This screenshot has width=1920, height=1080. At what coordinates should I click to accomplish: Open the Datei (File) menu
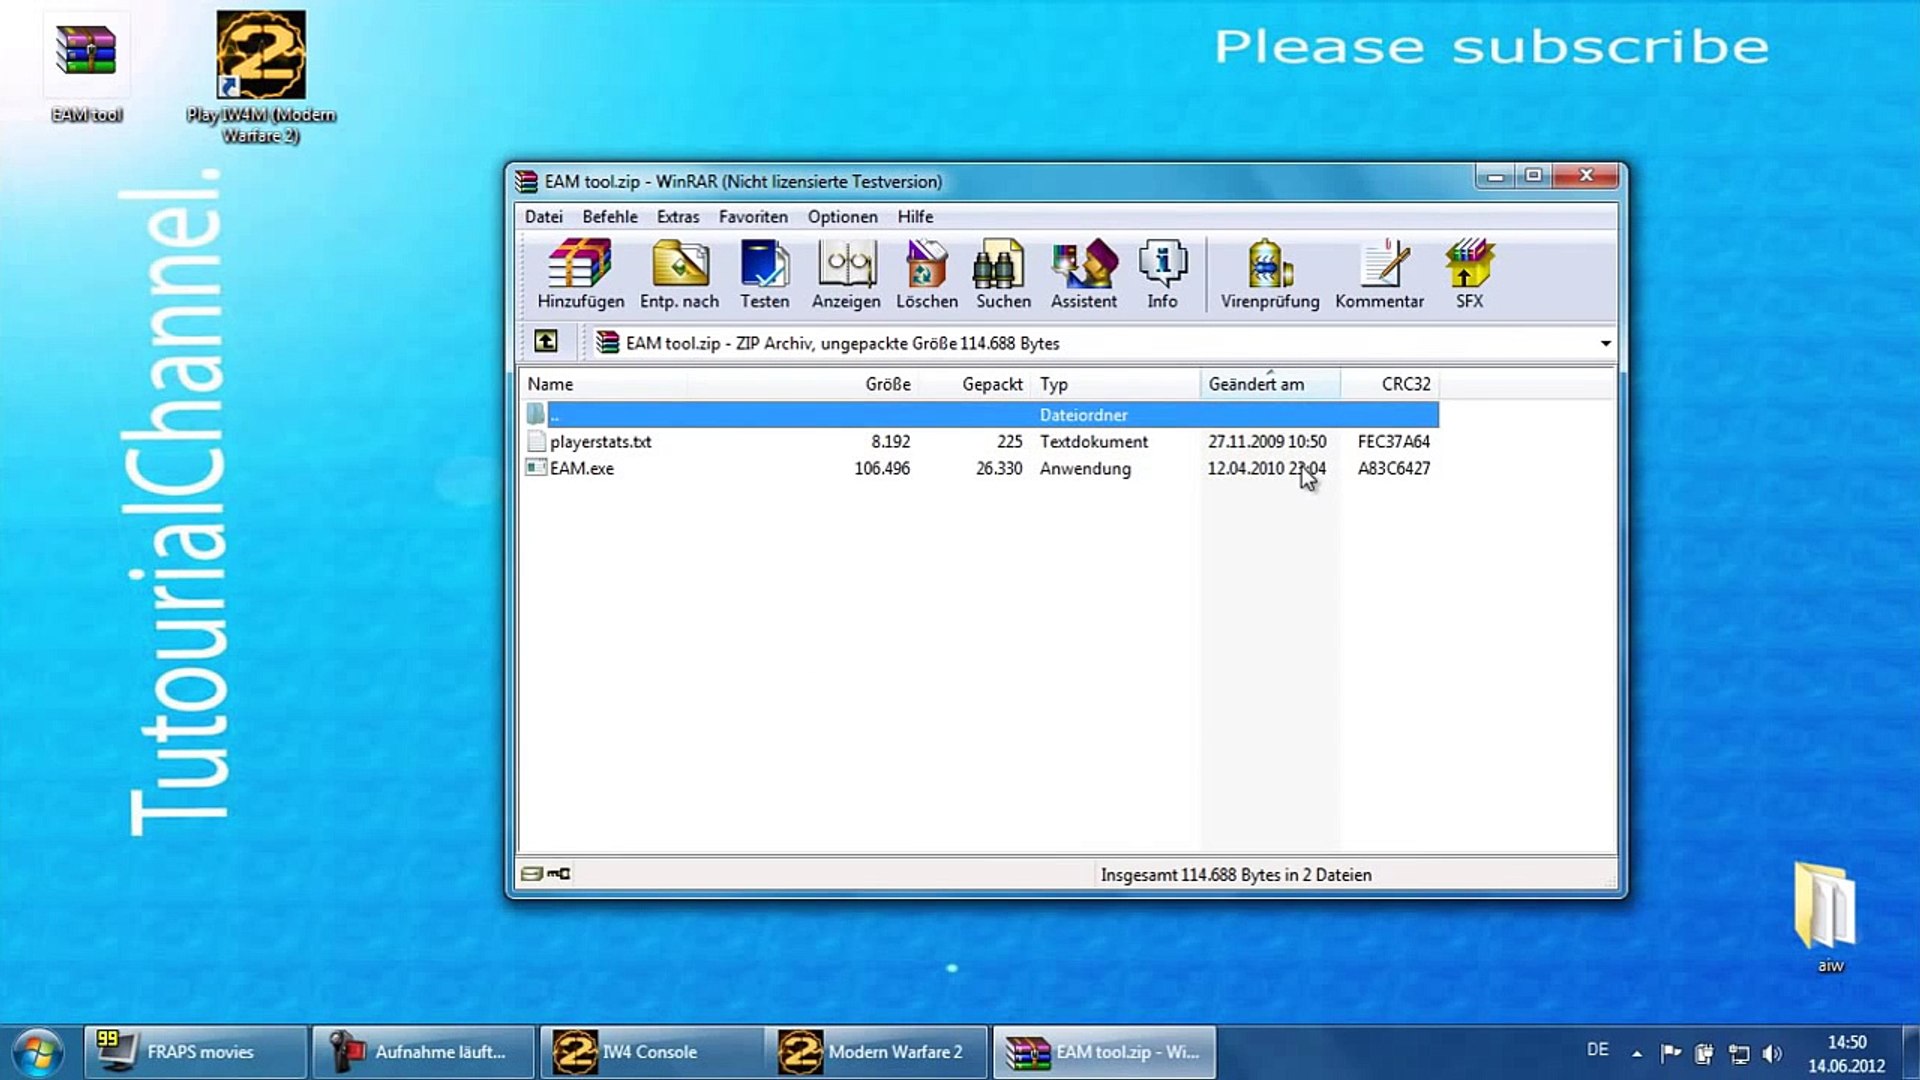543,216
